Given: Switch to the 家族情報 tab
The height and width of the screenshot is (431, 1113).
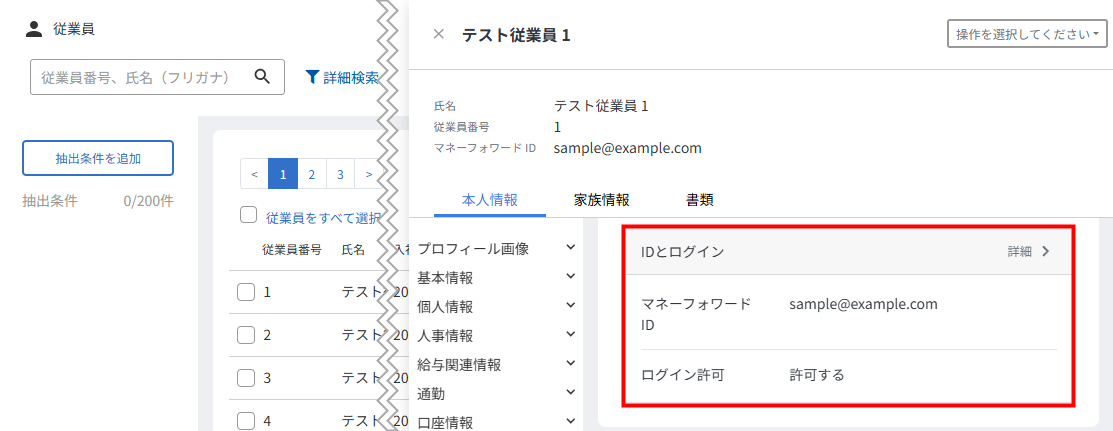Looking at the screenshot, I should pos(601,200).
